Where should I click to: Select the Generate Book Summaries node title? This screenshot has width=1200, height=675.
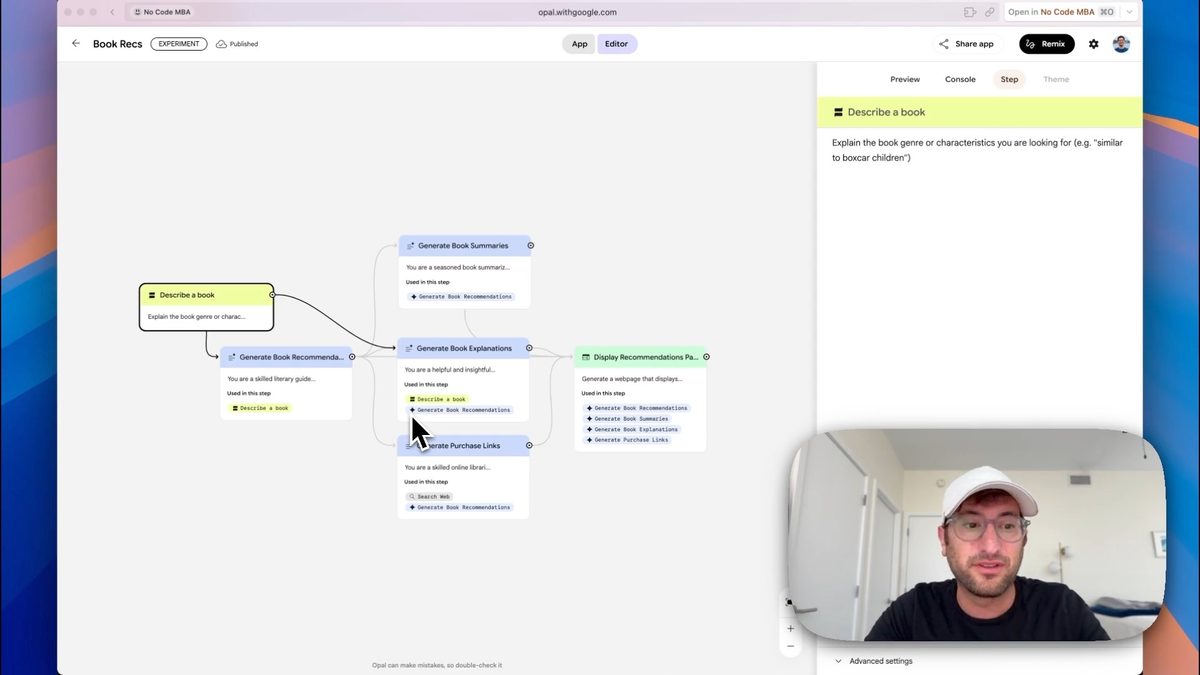[463, 245]
